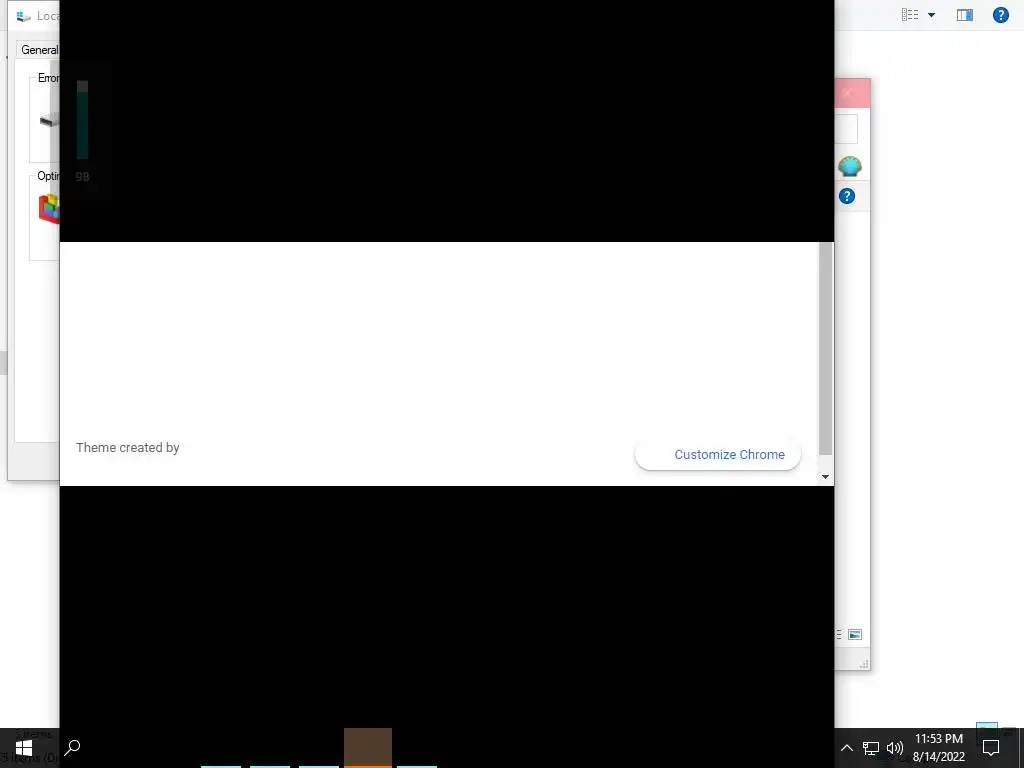The height and width of the screenshot is (768, 1024).
Task: Click the colorful defragment blocks icon
Action: (x=49, y=209)
